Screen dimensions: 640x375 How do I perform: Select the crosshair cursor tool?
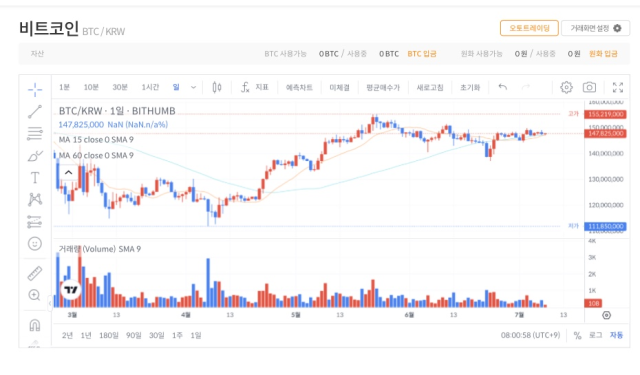(35, 89)
